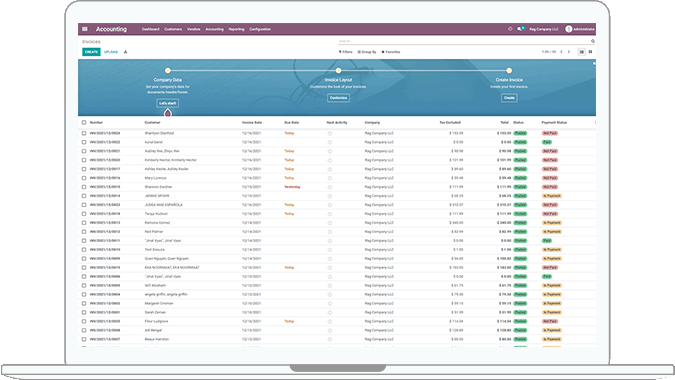Screen dimensions: 675x380
Task: Sort by the Invoice Date column header
Action: pos(252,123)
